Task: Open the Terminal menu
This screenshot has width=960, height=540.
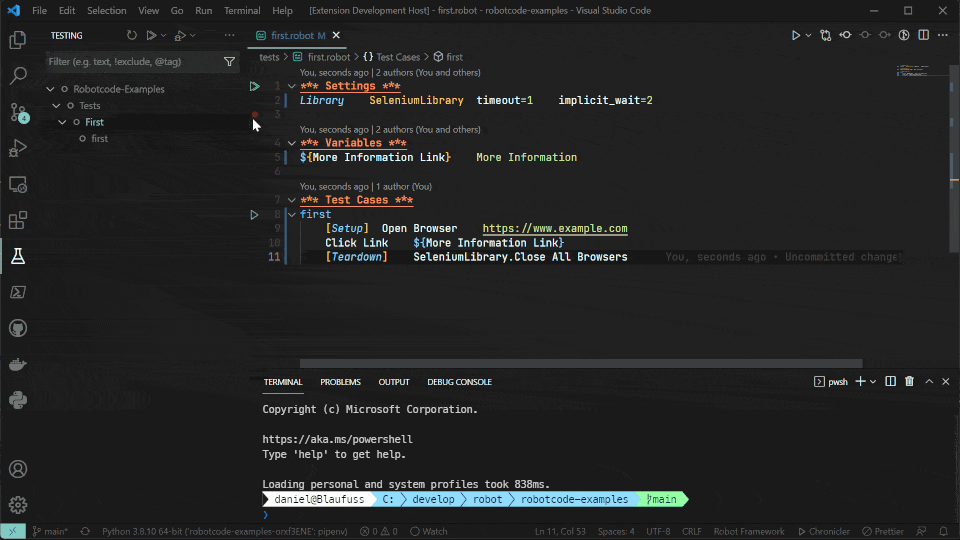Action: click(x=242, y=10)
